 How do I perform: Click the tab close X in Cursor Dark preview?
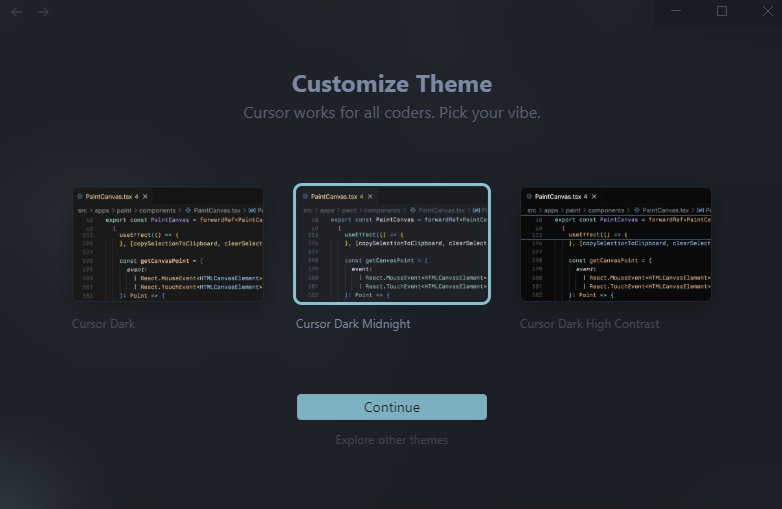pos(147,197)
